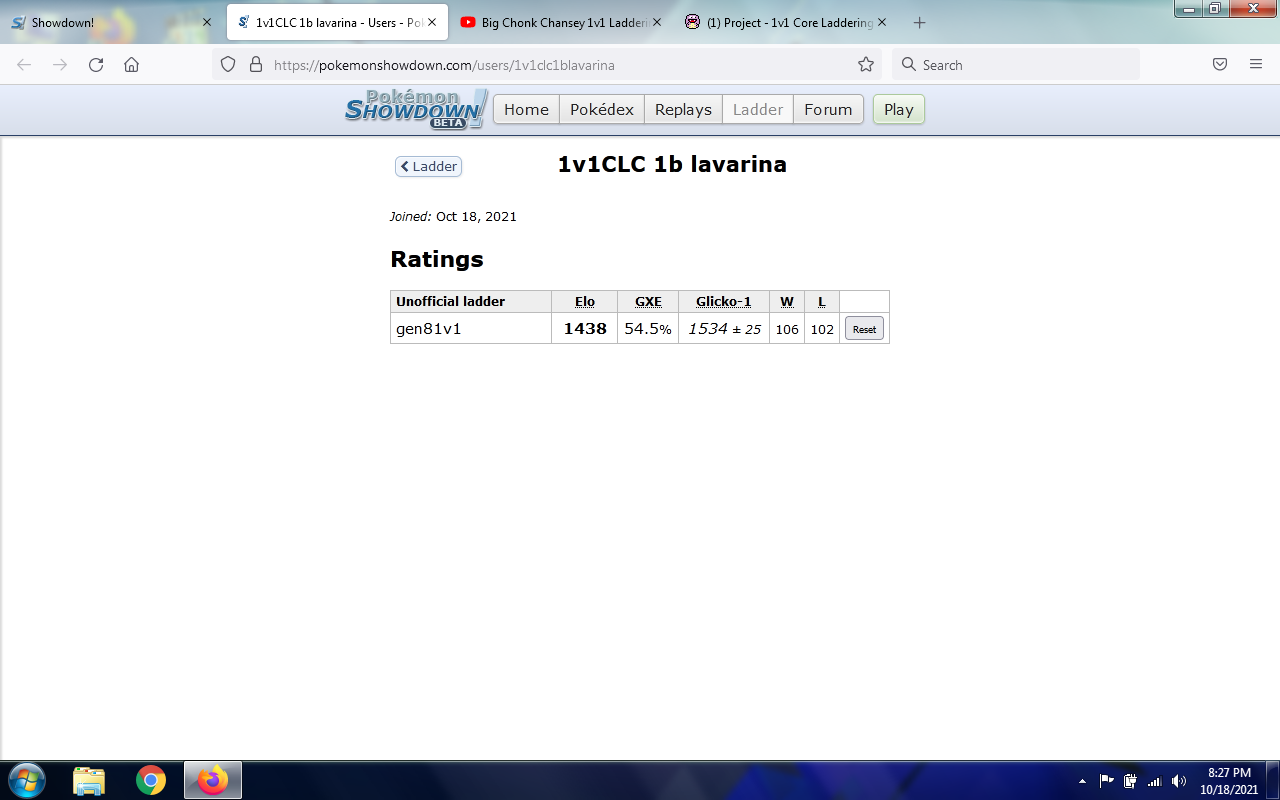Click the Ratings heading
1280x800 pixels.
pos(437,259)
